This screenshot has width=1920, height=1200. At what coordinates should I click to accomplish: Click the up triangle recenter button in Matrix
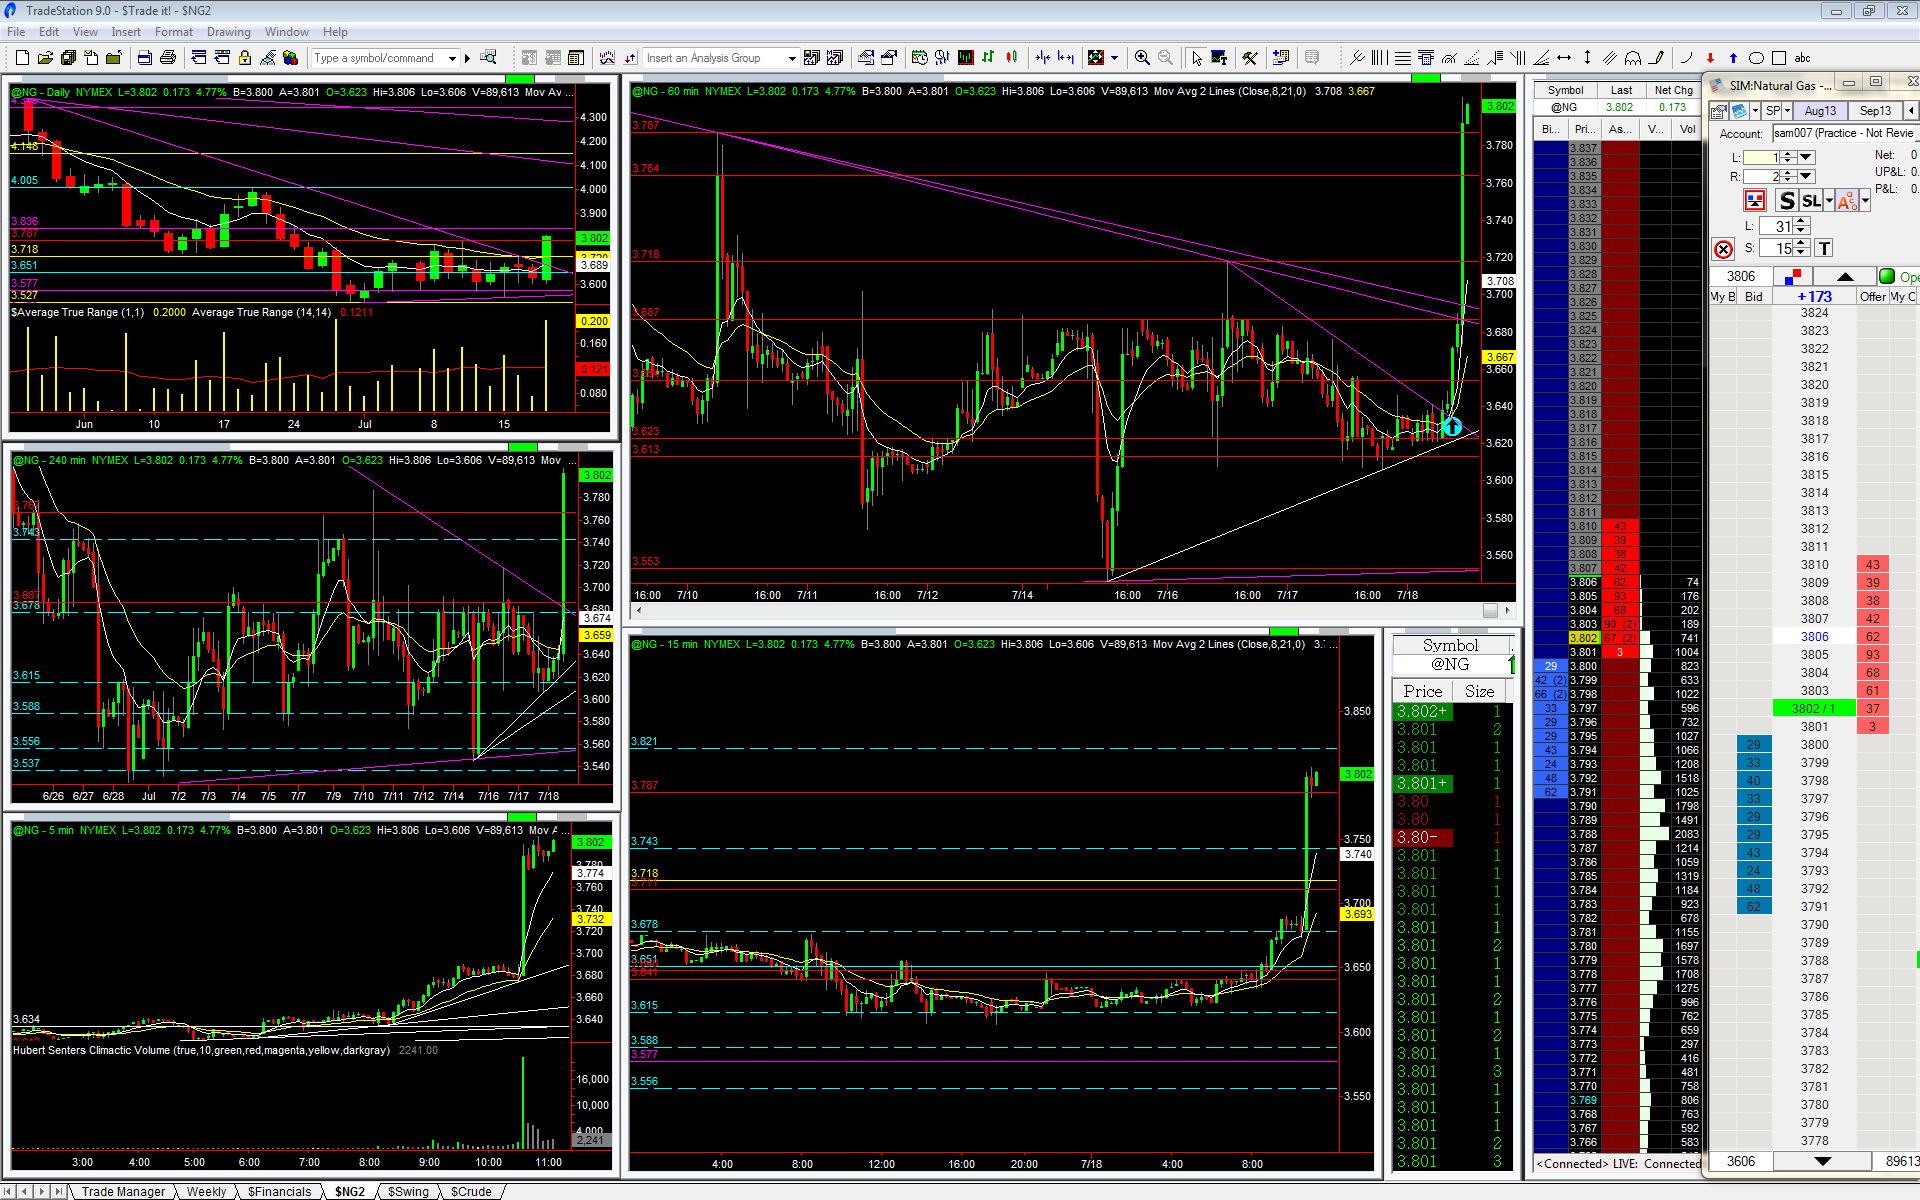point(1845,276)
